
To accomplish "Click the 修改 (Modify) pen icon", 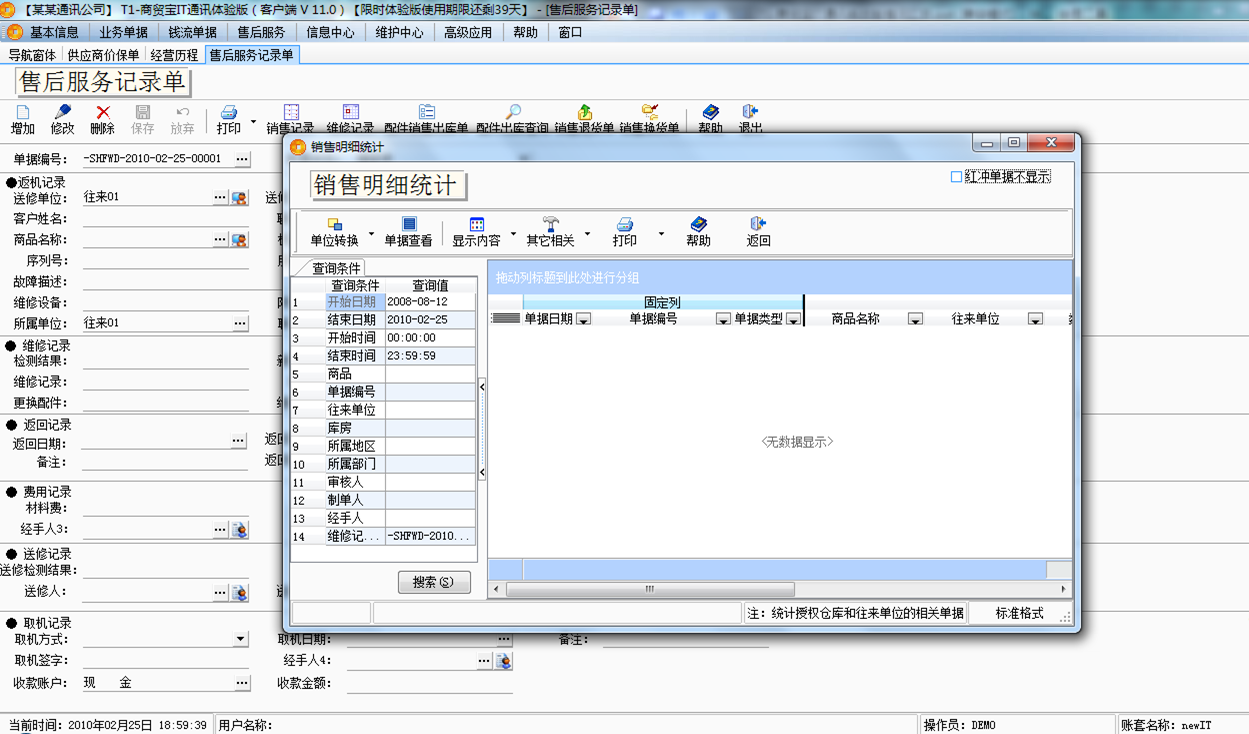I will pos(62,113).
